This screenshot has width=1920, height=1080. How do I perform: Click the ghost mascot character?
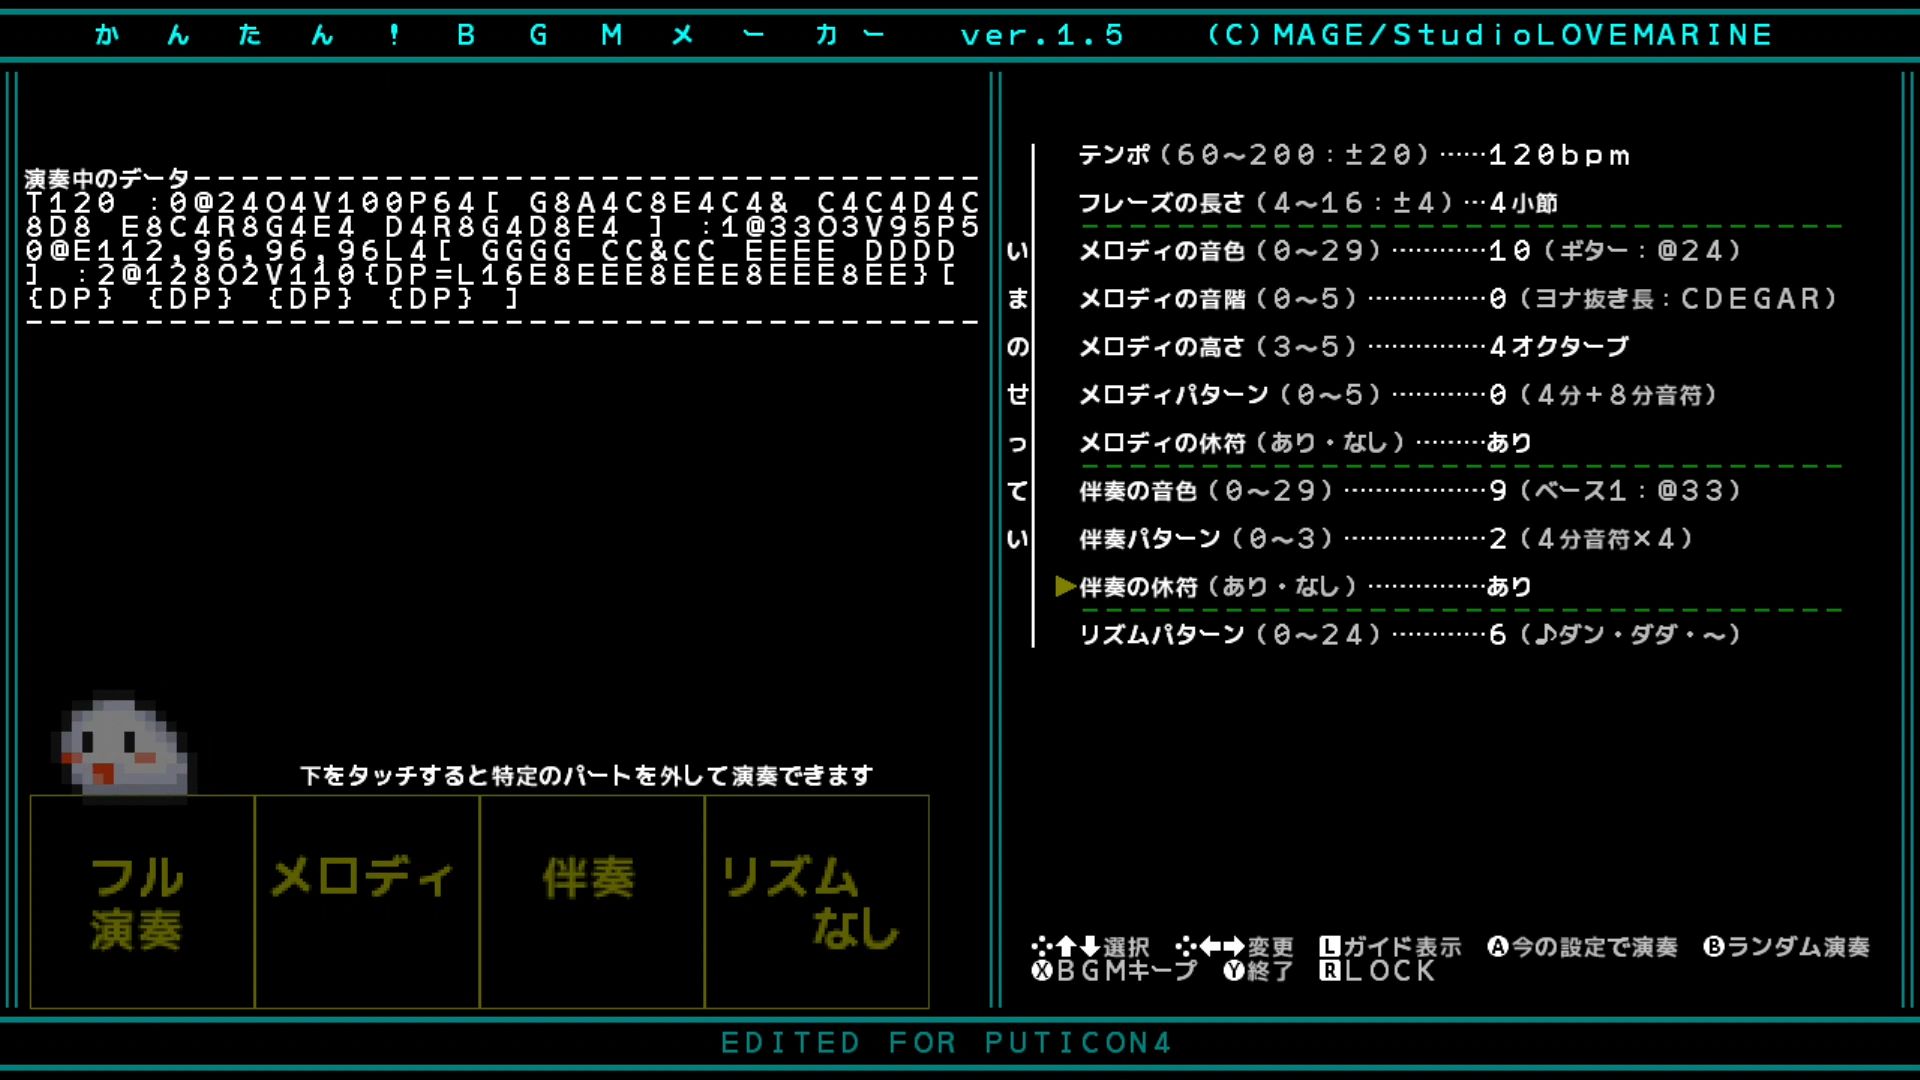[x=123, y=746]
